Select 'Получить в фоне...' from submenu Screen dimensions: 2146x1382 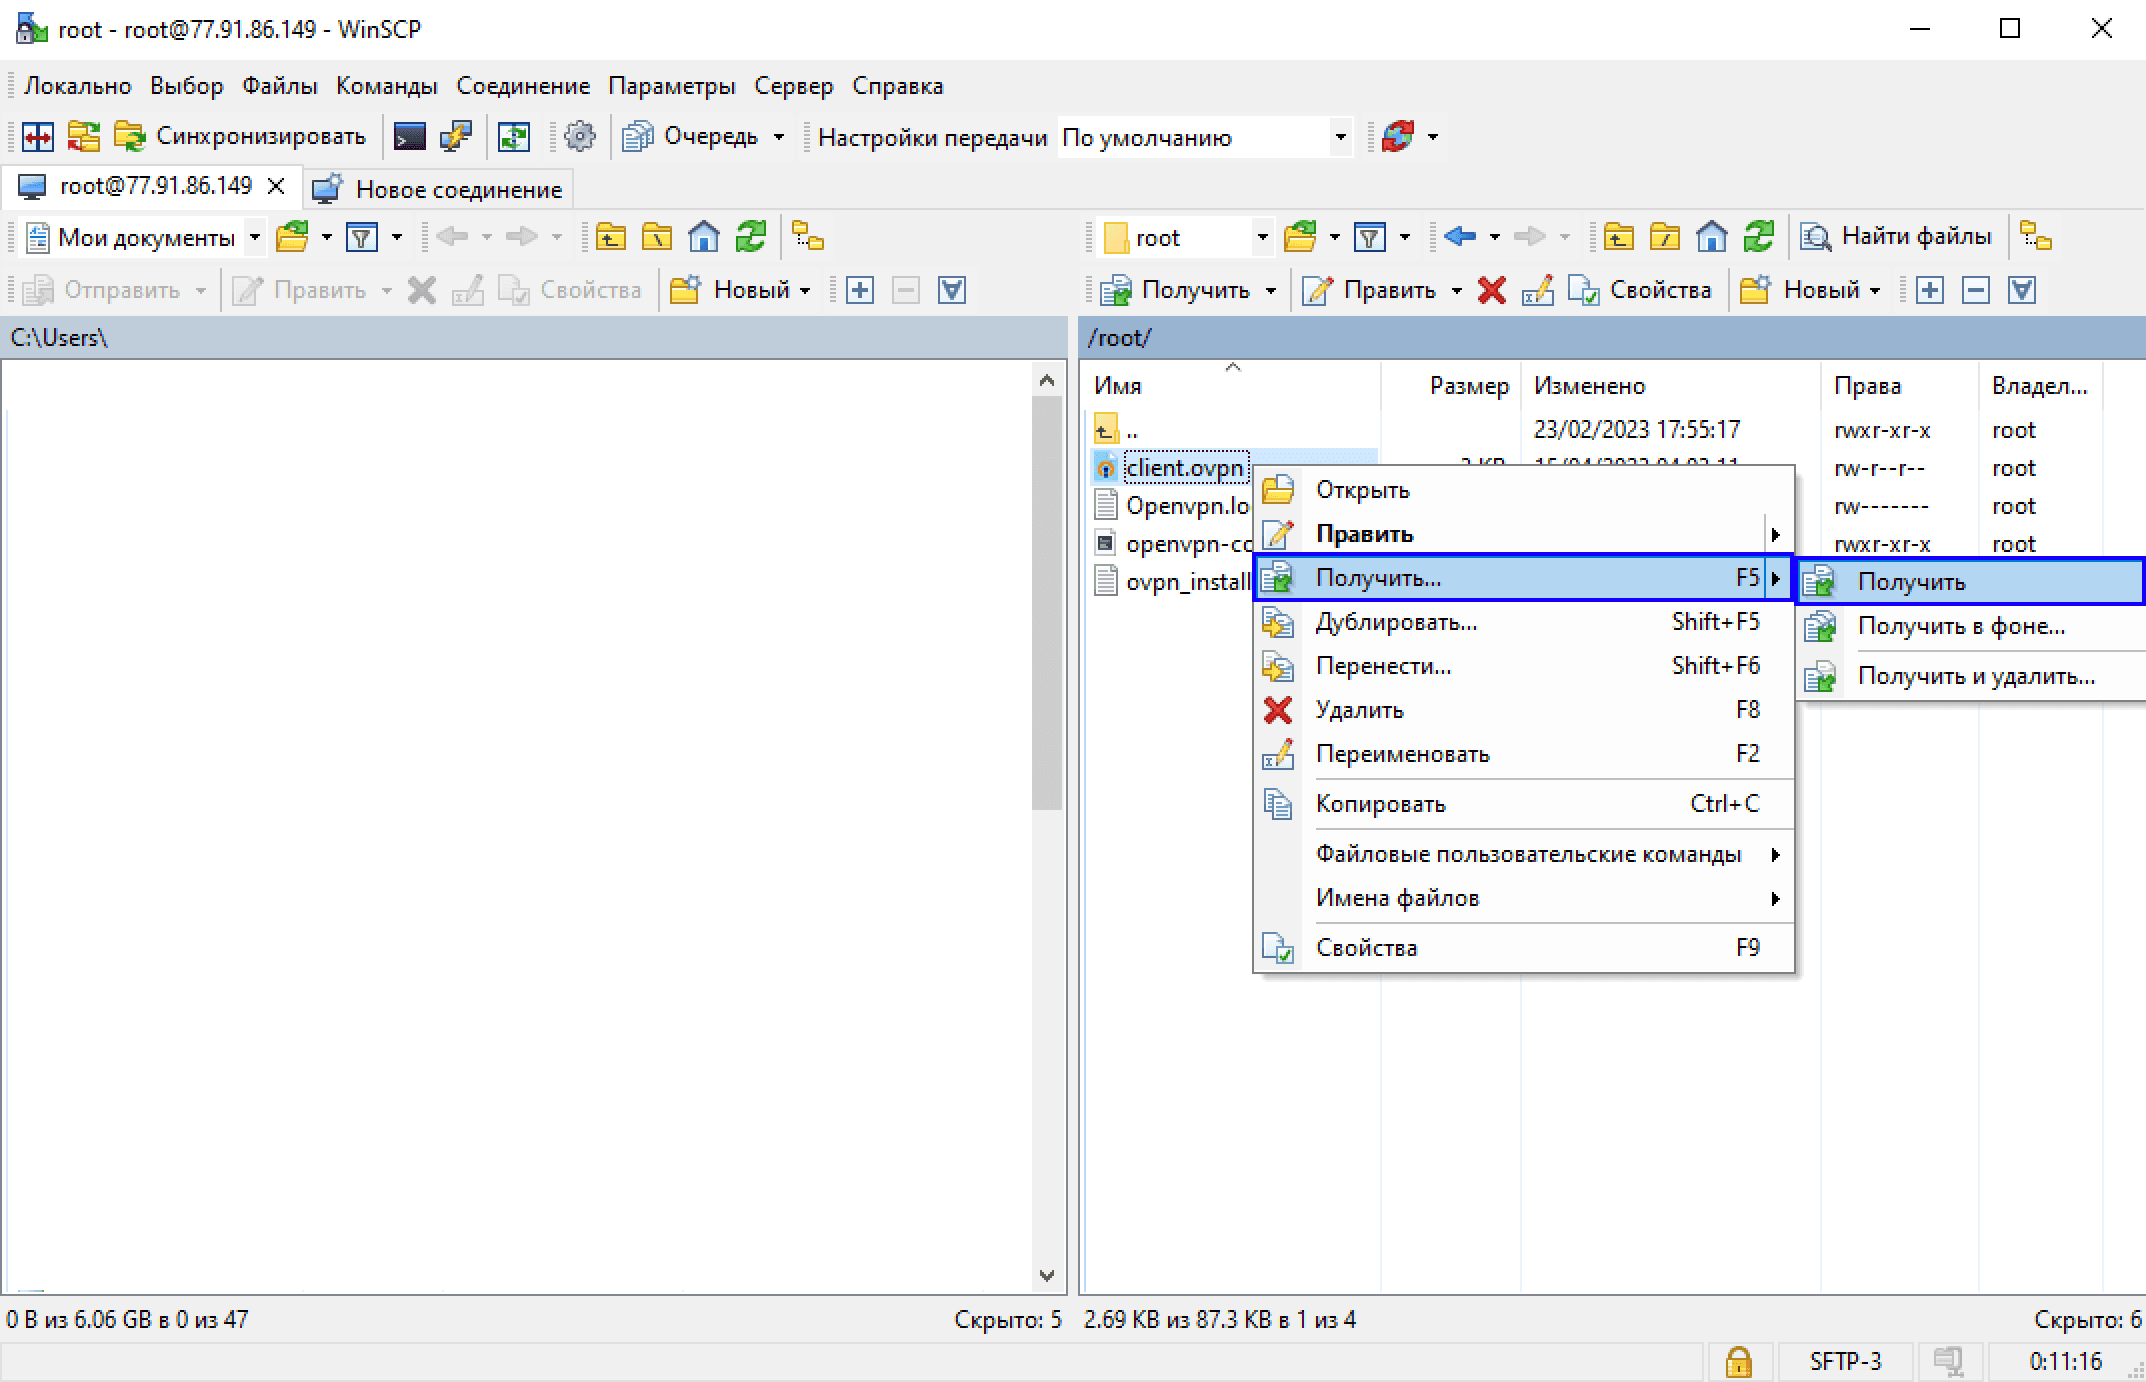(1960, 627)
